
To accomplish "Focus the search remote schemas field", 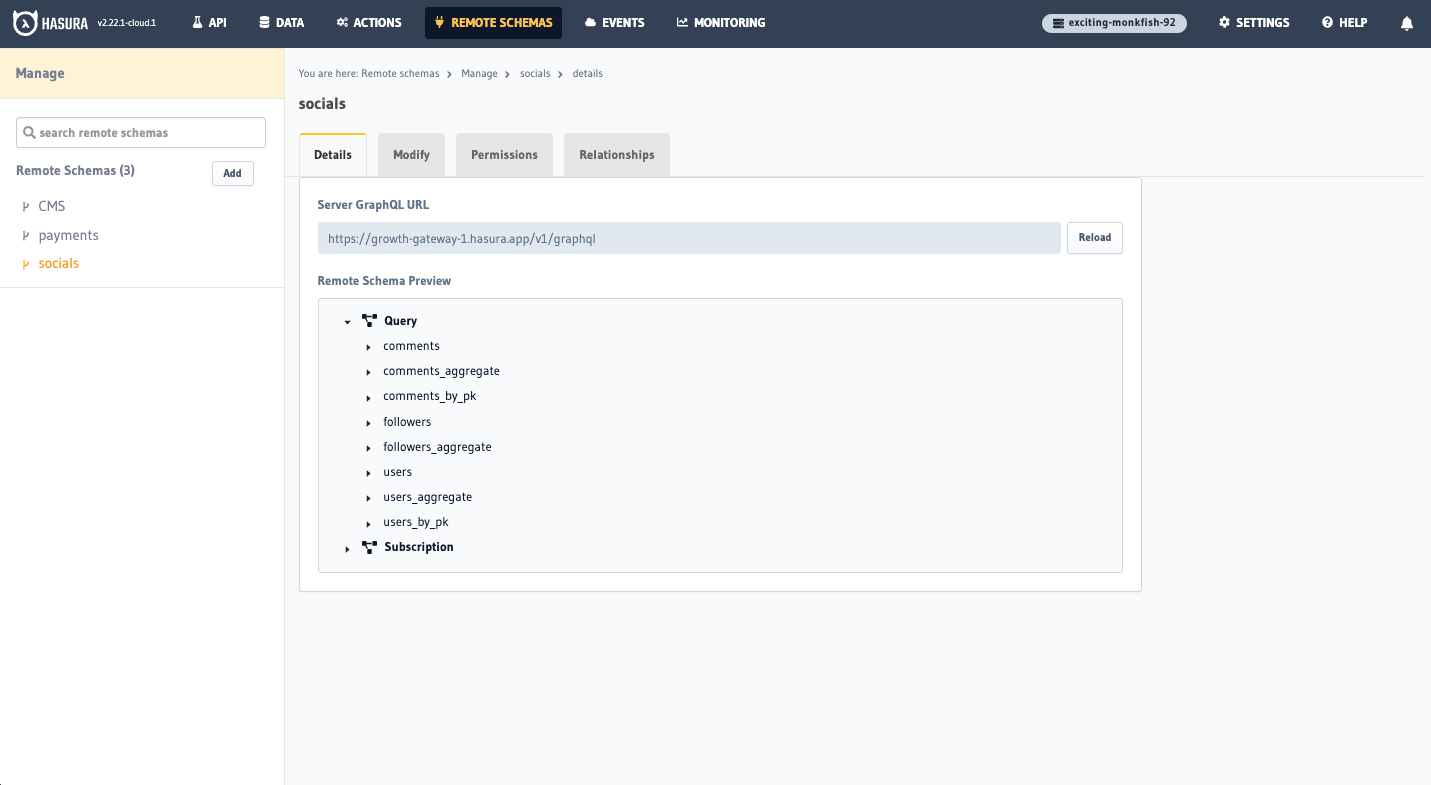I will tap(141, 133).
